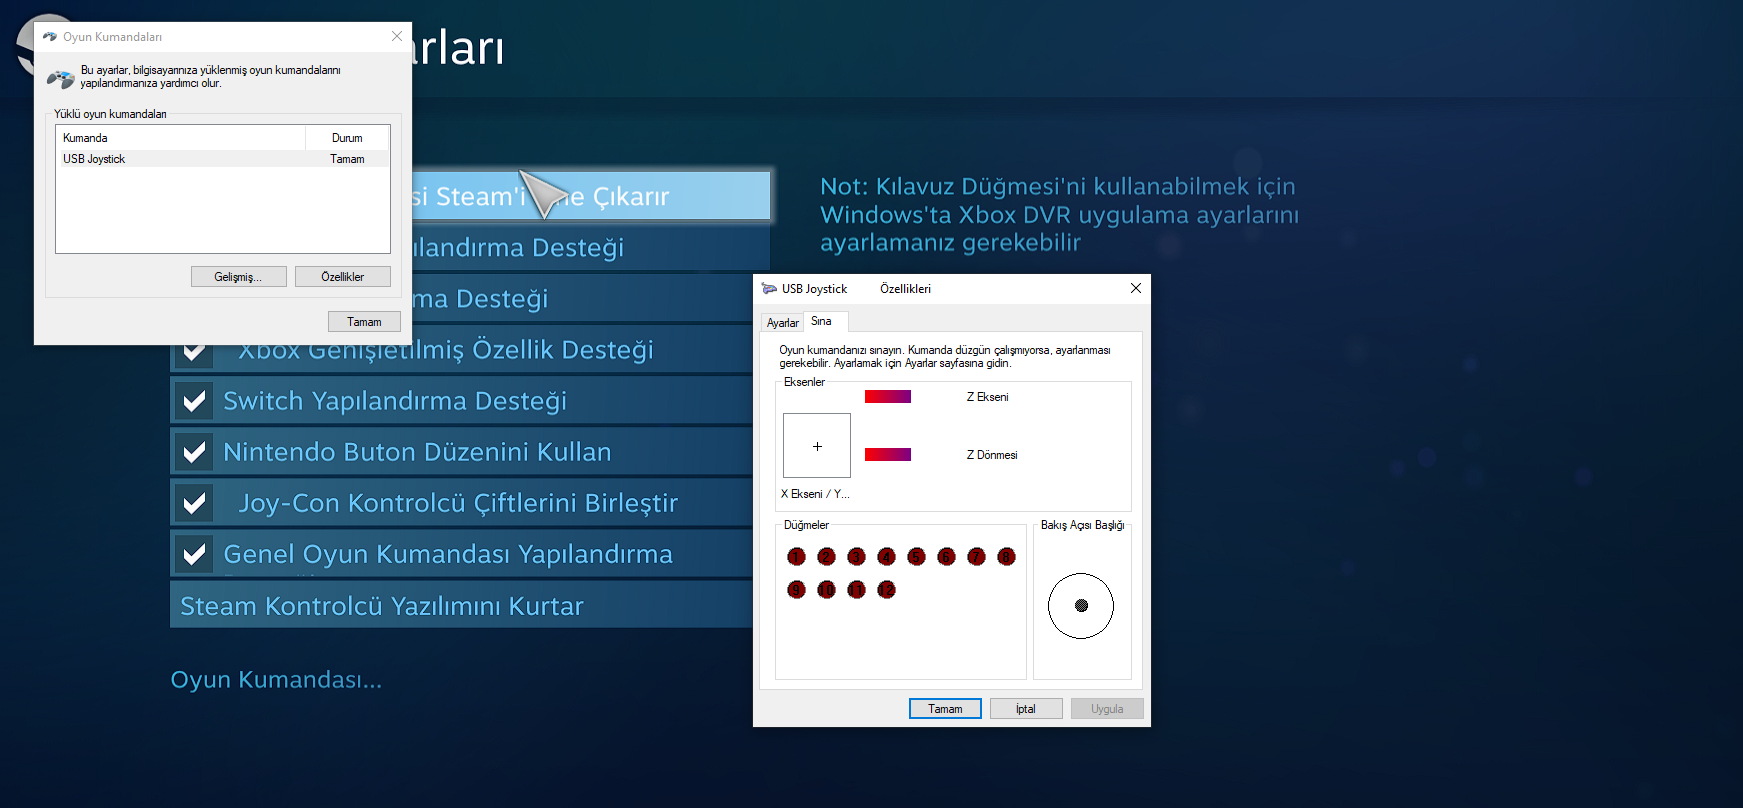Open the Oyun Kumandası... link
This screenshot has width=1743, height=808.
click(276, 680)
